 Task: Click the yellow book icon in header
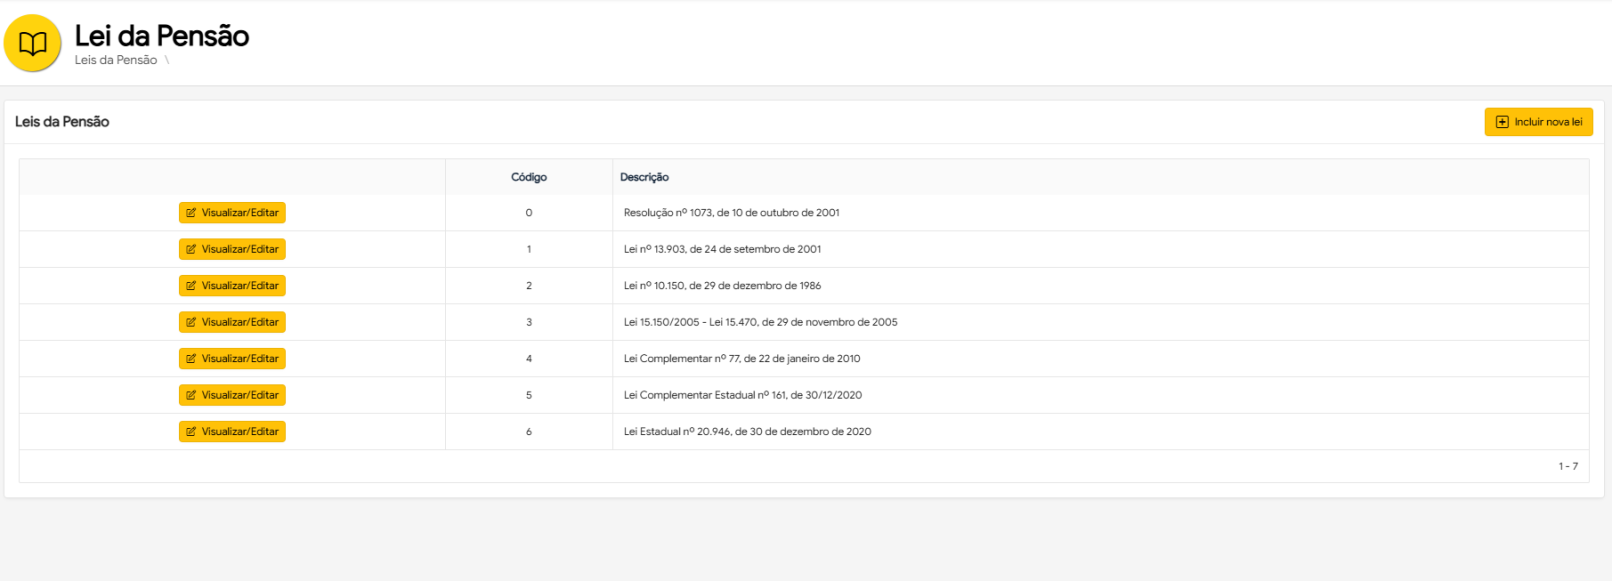point(33,43)
